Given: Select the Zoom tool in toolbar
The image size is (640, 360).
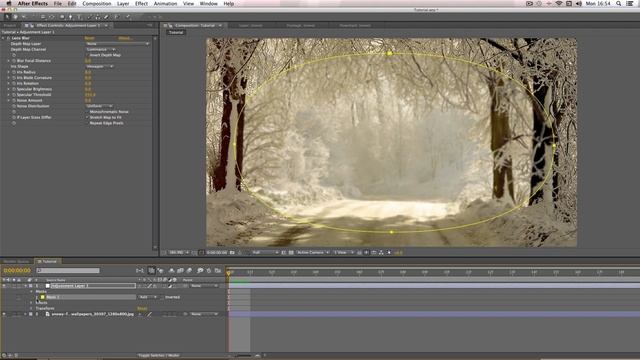Looking at the screenshot, I should point(24,17).
